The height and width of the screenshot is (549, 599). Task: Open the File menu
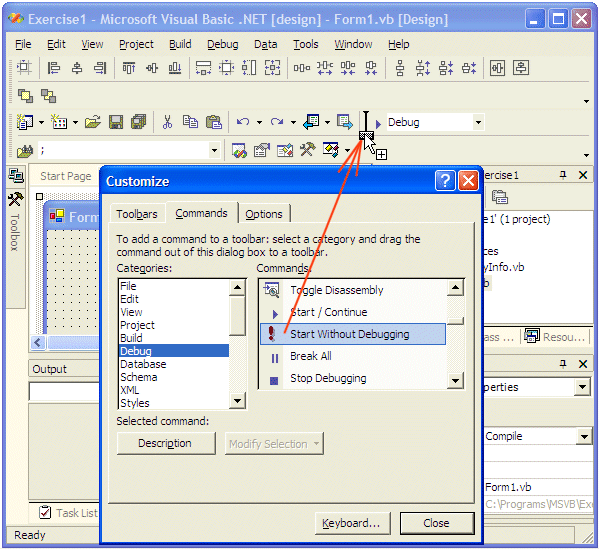23,44
